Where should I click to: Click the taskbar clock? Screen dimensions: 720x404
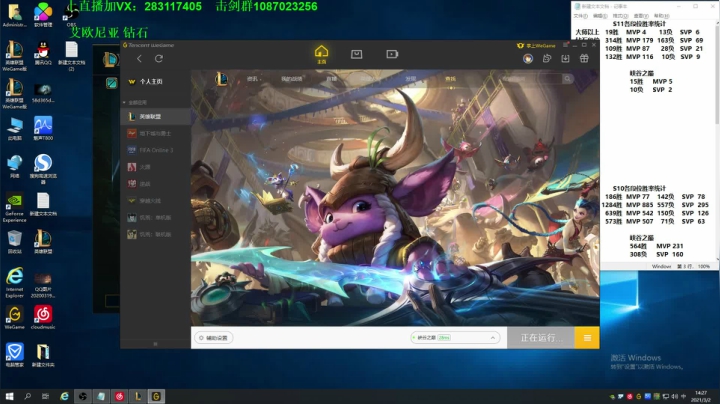click(x=701, y=396)
